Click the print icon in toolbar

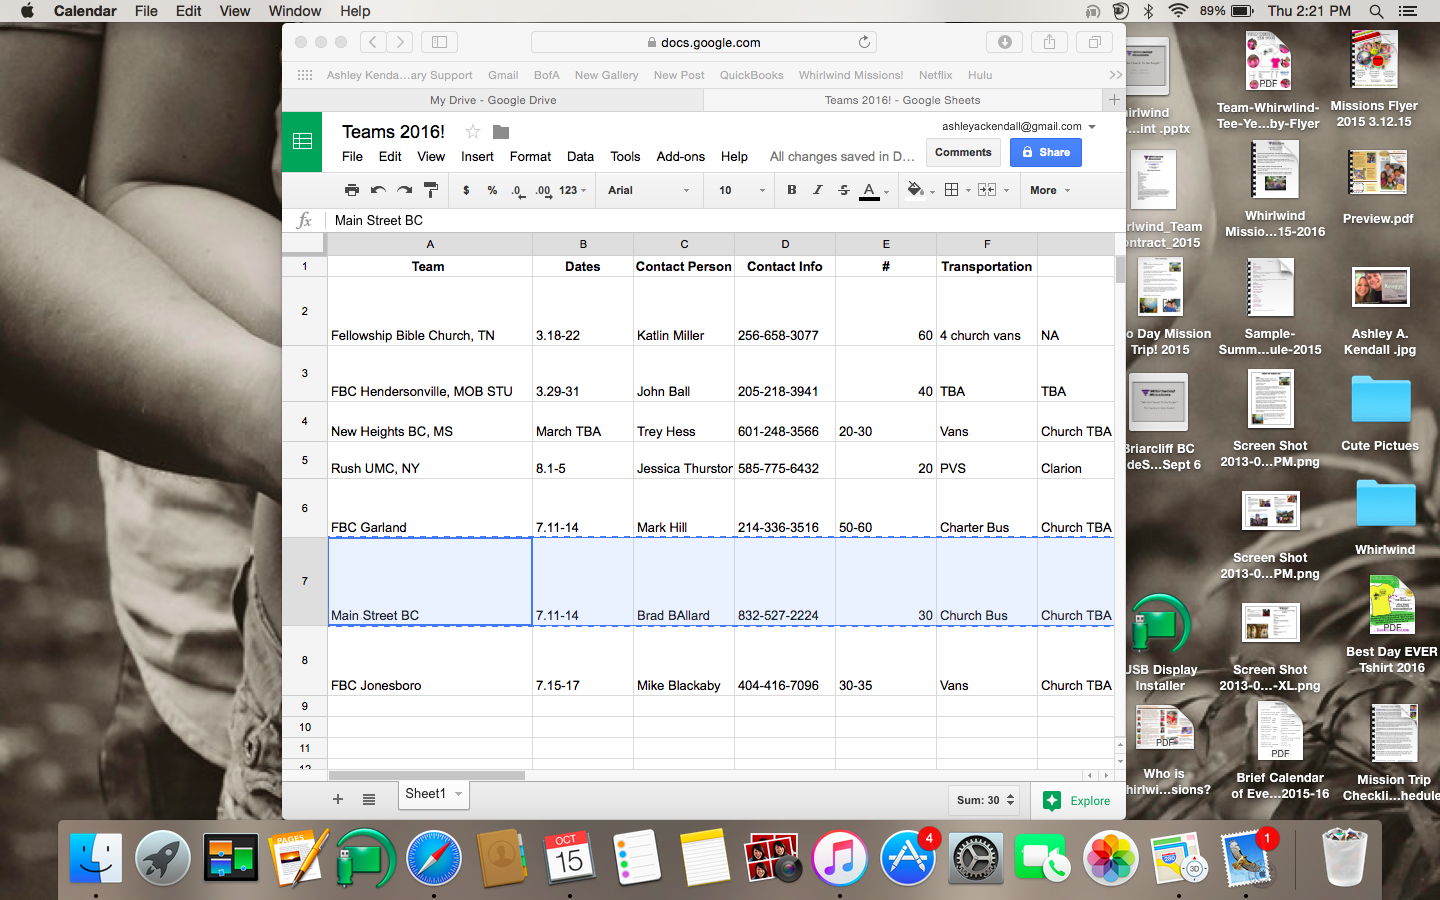[x=351, y=190]
